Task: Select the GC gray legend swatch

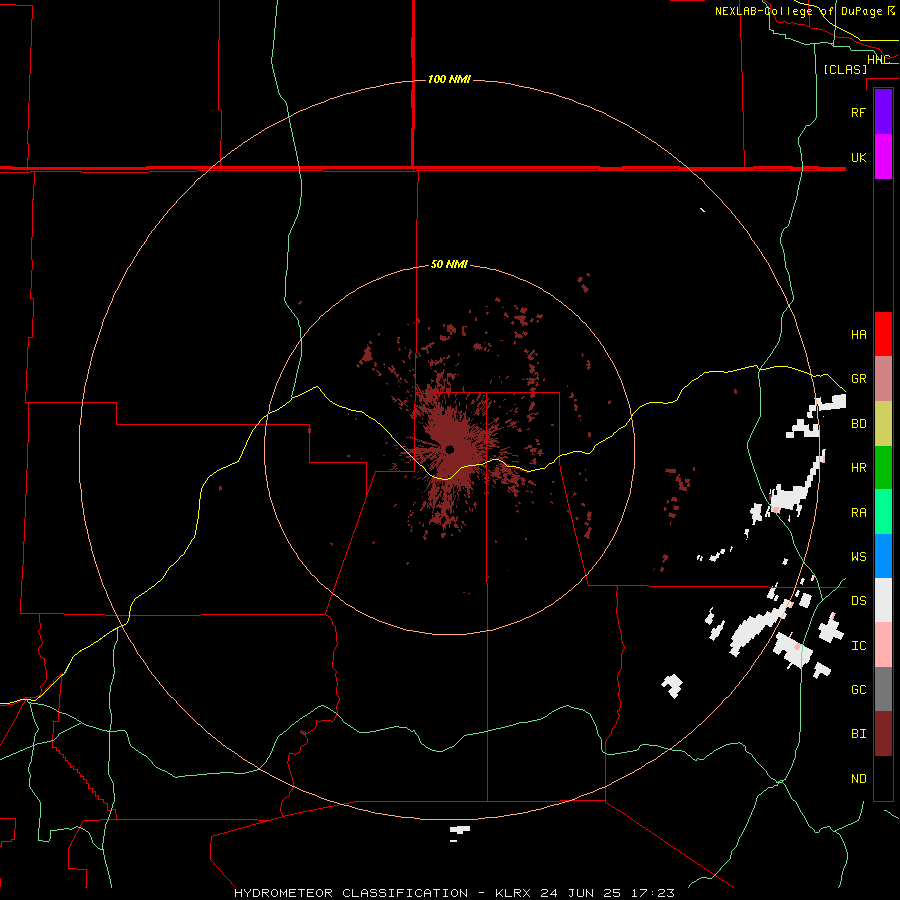Action: pyautogui.click(x=883, y=689)
